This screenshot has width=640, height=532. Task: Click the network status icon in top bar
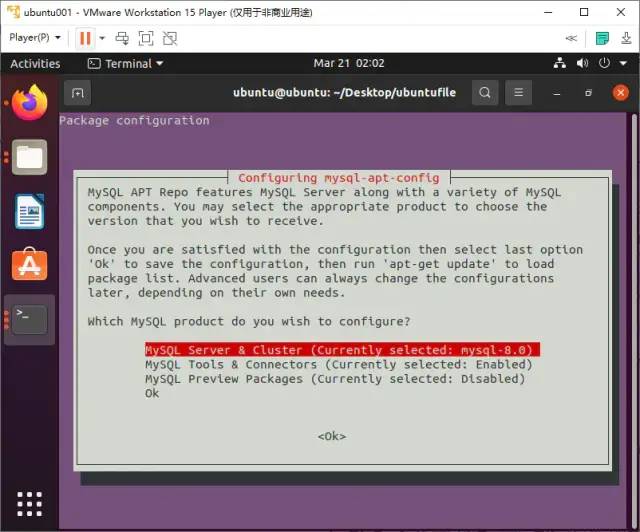[x=560, y=63]
